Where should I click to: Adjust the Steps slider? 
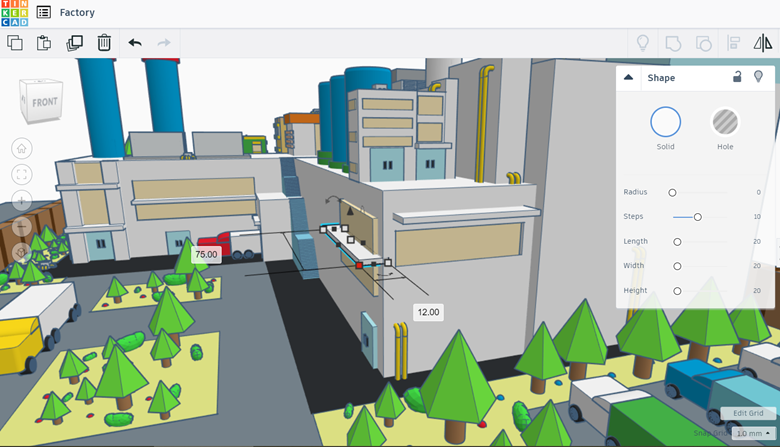[697, 217]
